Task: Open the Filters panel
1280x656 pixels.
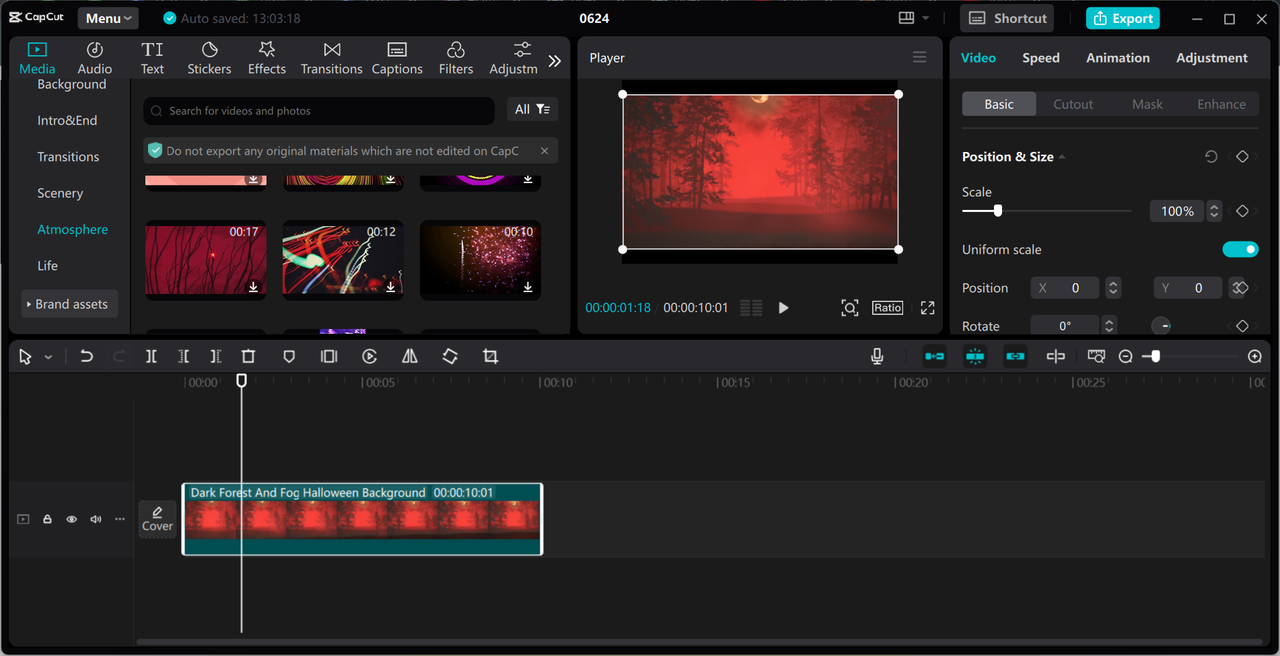Action: click(x=456, y=58)
